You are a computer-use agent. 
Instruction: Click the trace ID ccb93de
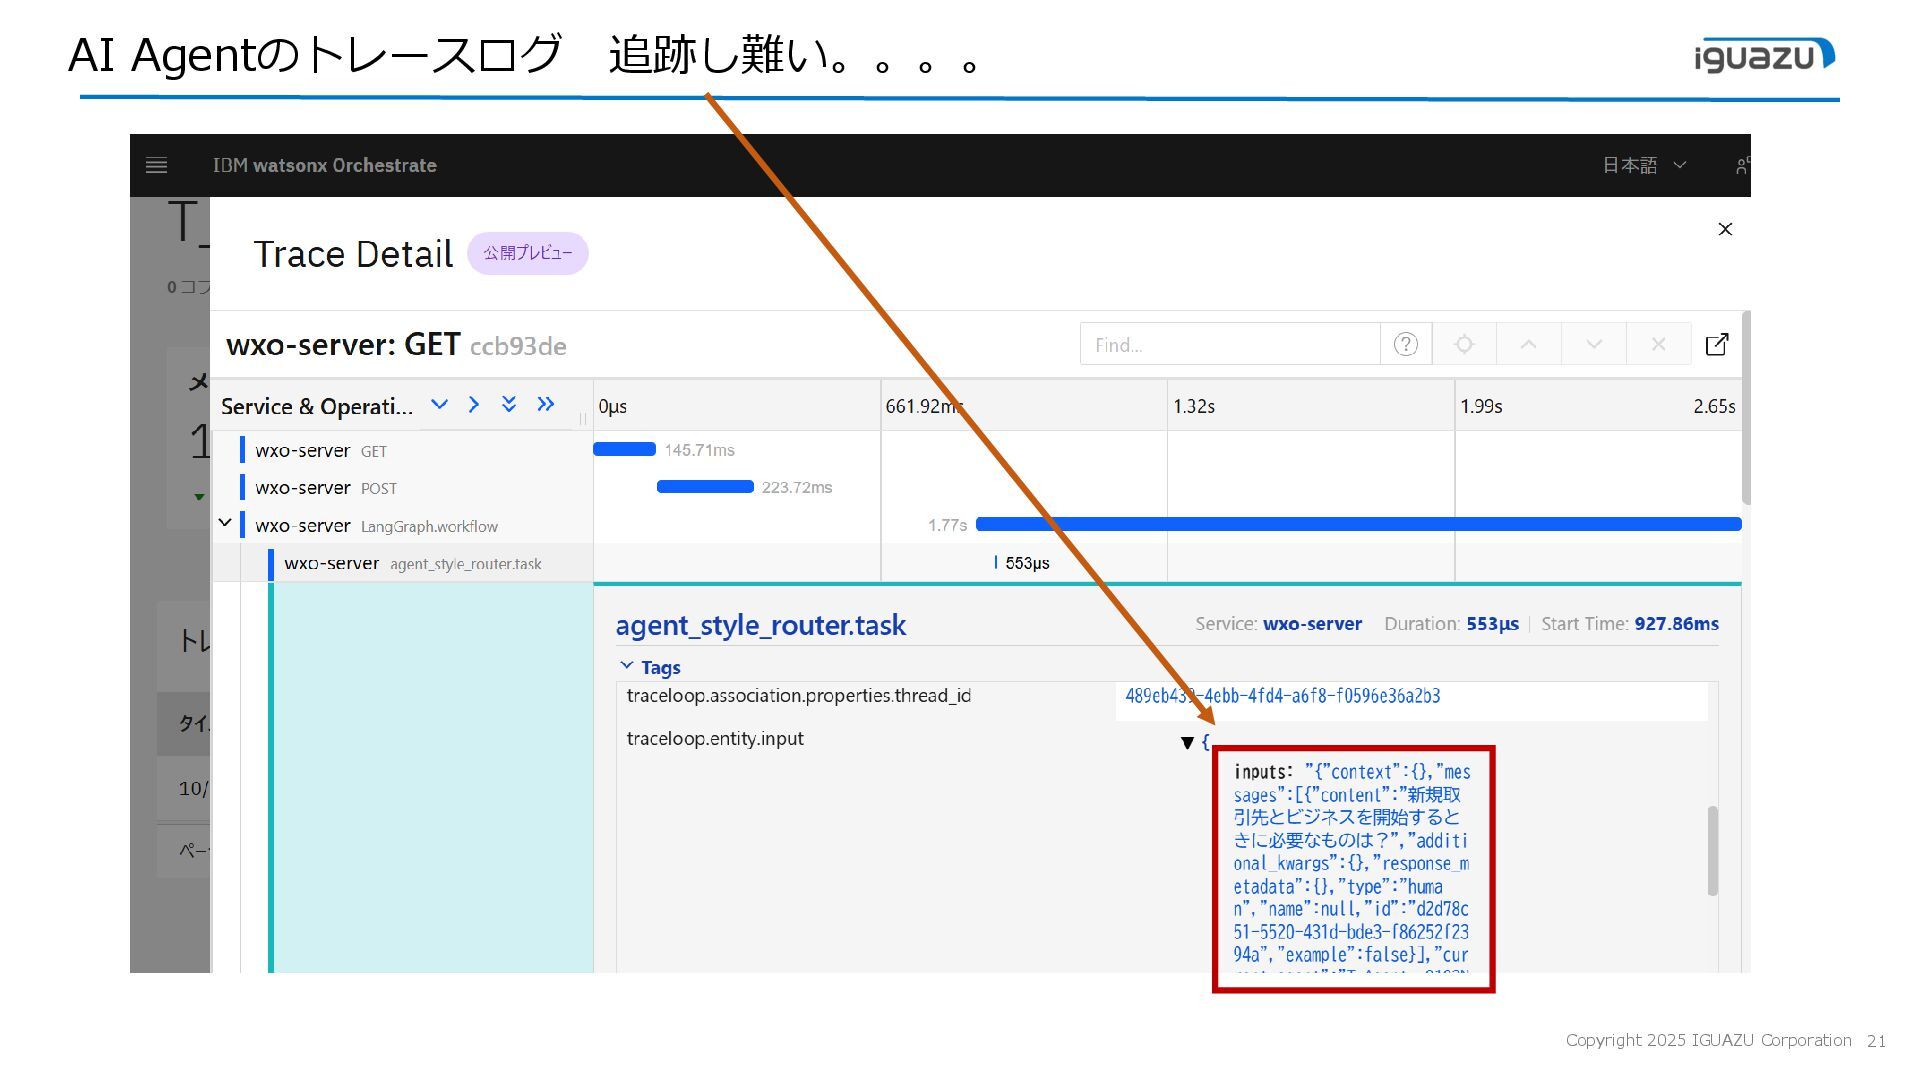coord(518,346)
